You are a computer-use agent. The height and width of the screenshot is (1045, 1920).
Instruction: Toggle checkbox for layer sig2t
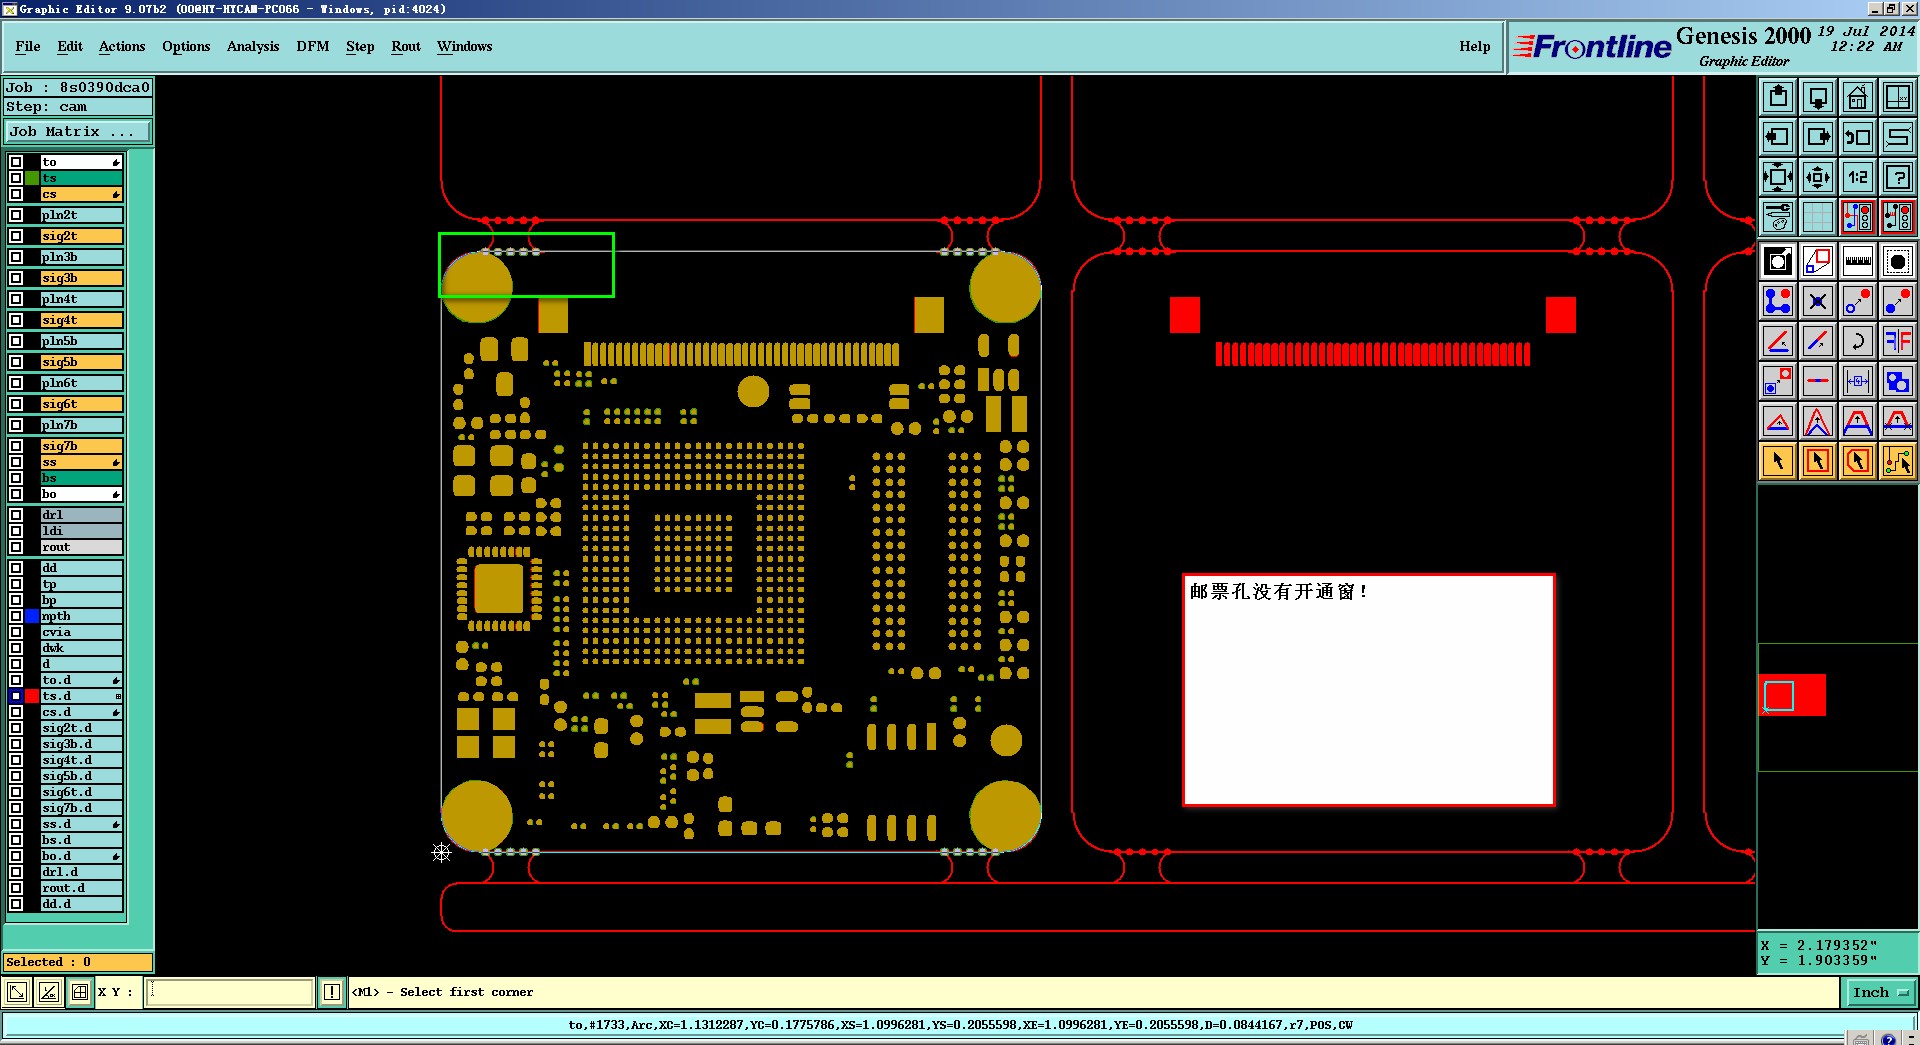tap(16, 236)
